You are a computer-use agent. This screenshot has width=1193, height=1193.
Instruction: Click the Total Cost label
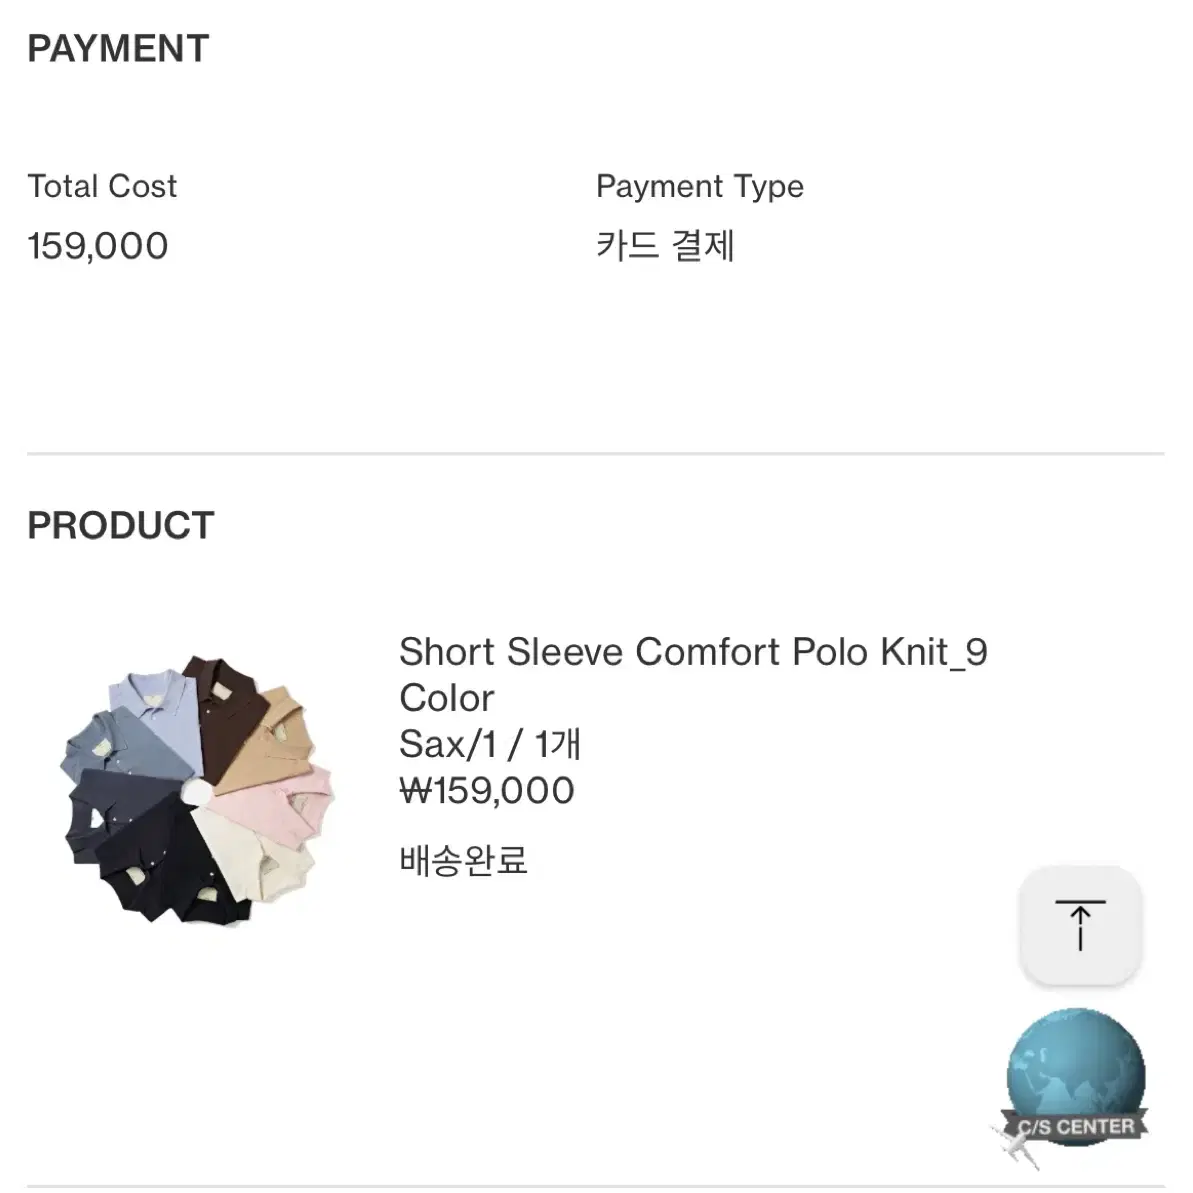pyautogui.click(x=102, y=186)
